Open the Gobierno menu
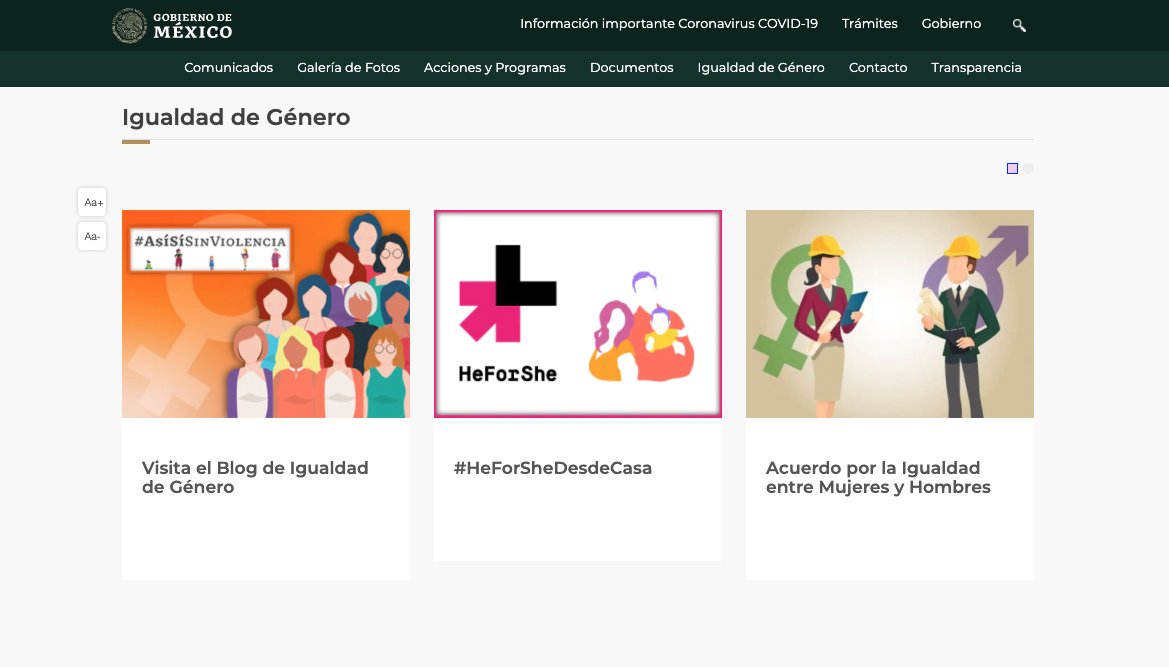Screen dimensions: 1169x667 click(x=951, y=24)
